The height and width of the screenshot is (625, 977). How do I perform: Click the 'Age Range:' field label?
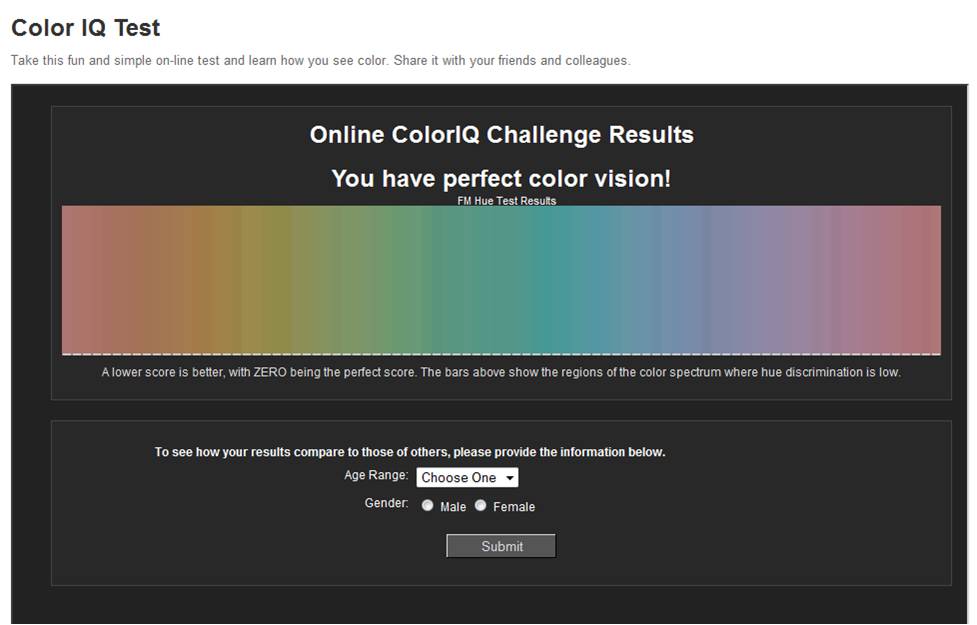[x=376, y=476]
